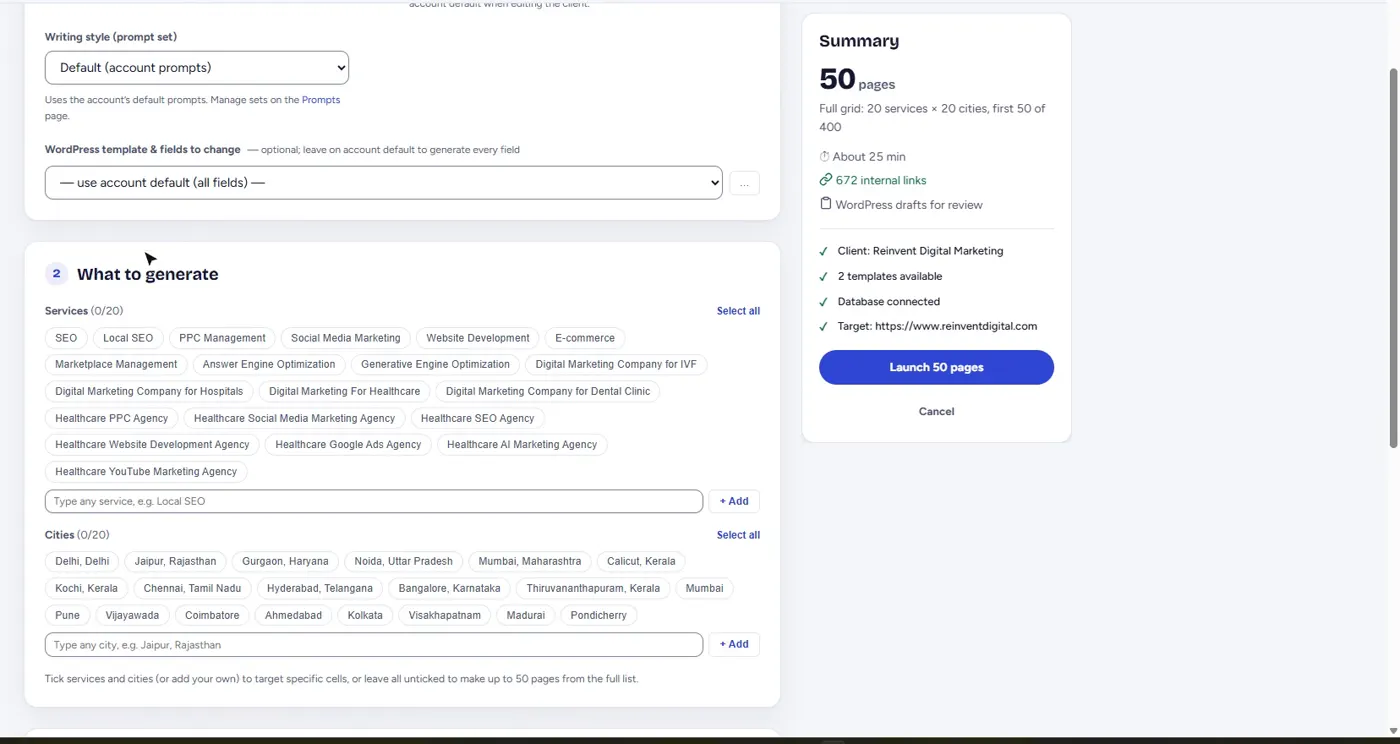Click the clipboard icon beside WordPress drafts
The image size is (1400, 744).
click(825, 204)
